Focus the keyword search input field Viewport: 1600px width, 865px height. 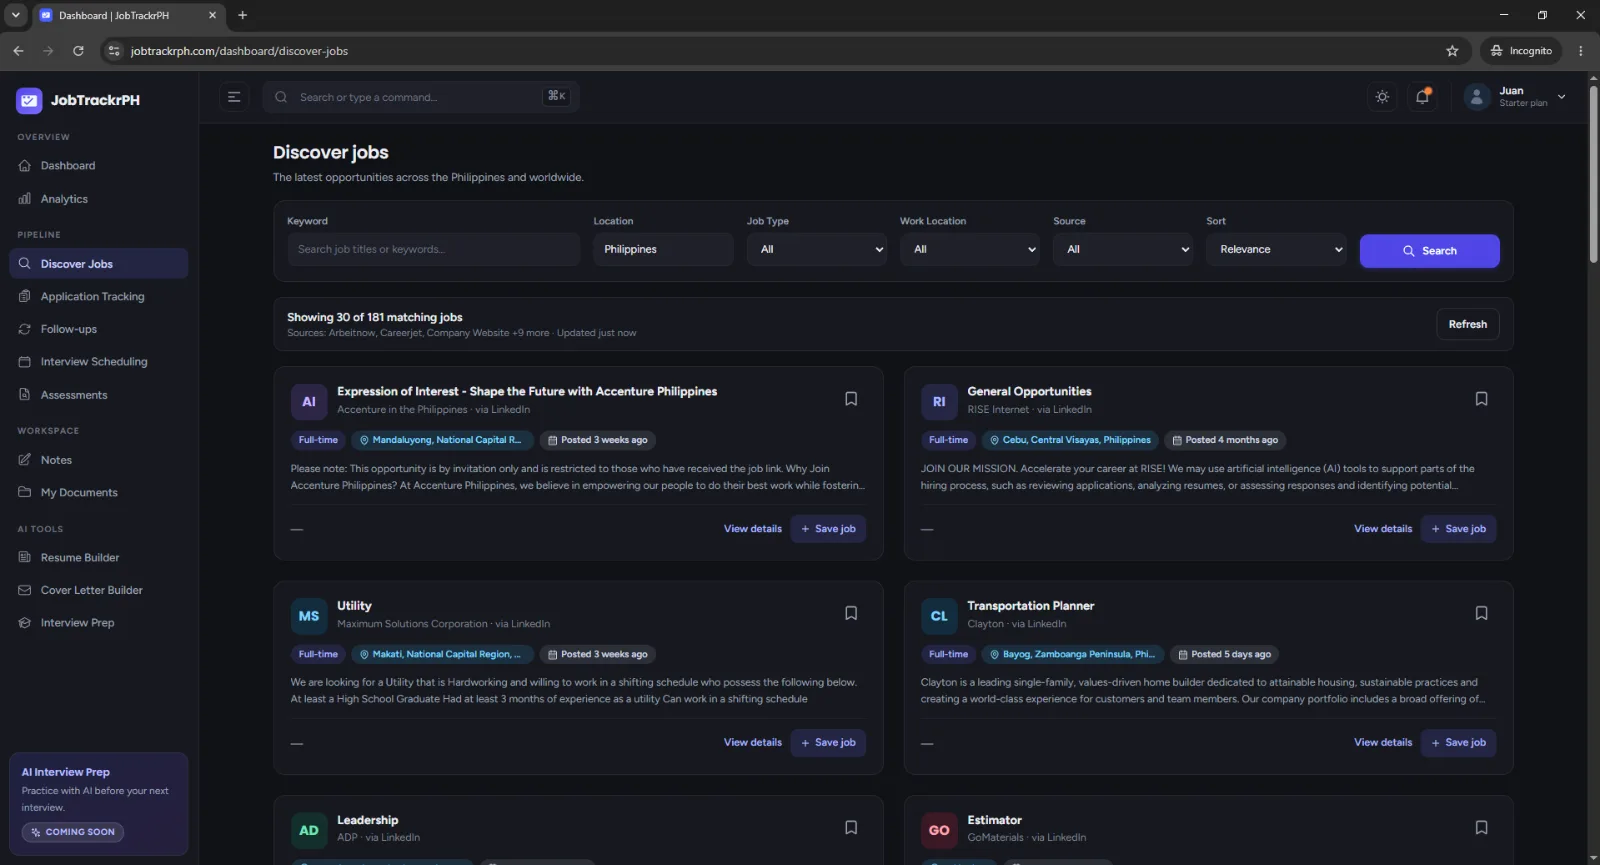(x=433, y=250)
